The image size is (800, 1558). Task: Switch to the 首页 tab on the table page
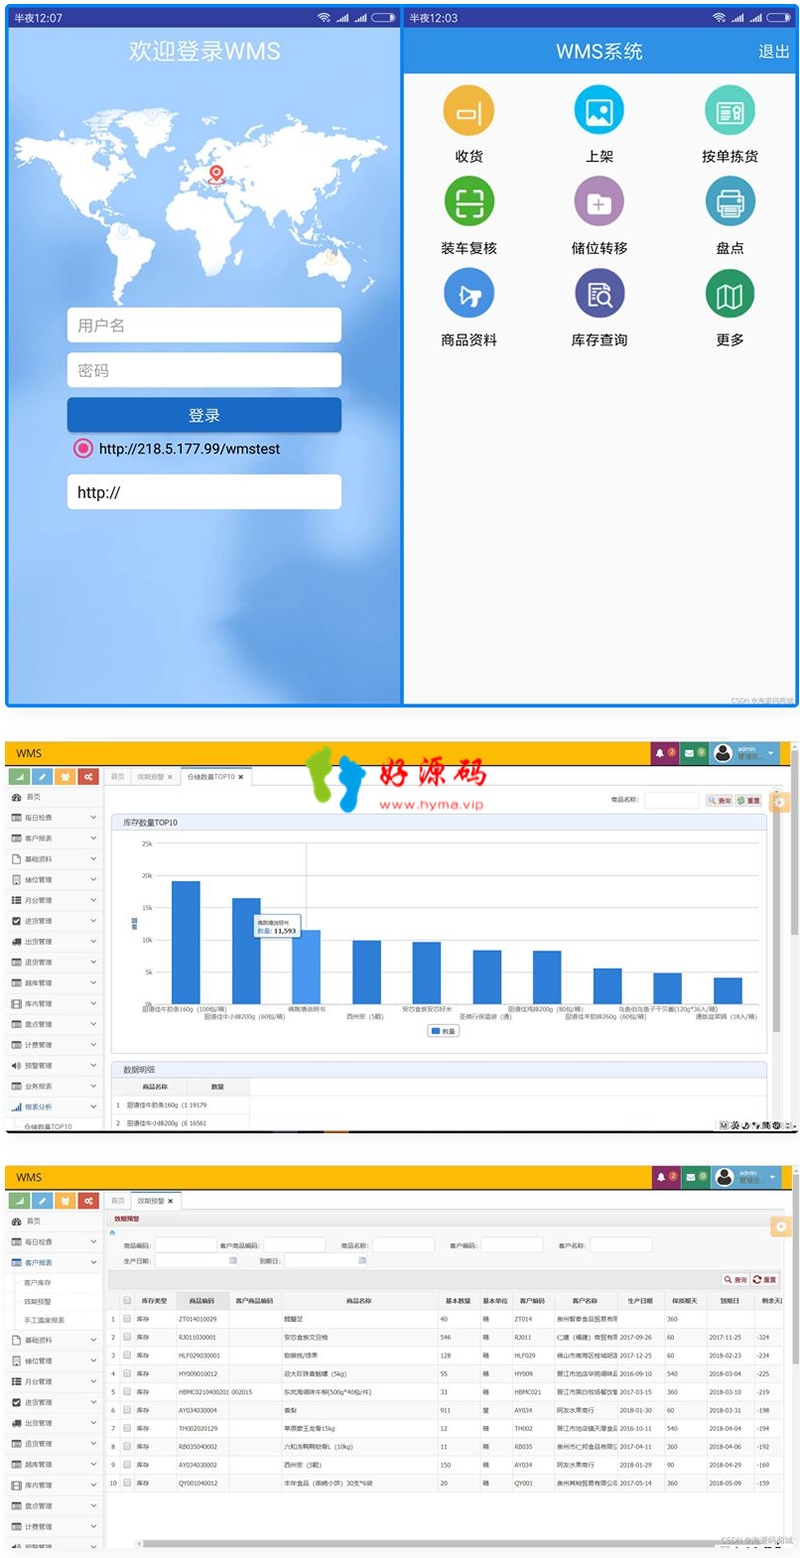(118, 1200)
